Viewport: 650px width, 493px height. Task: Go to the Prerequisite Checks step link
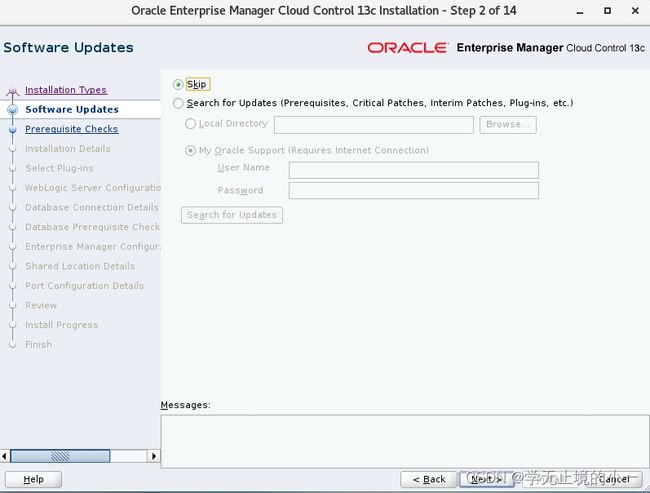pos(71,129)
